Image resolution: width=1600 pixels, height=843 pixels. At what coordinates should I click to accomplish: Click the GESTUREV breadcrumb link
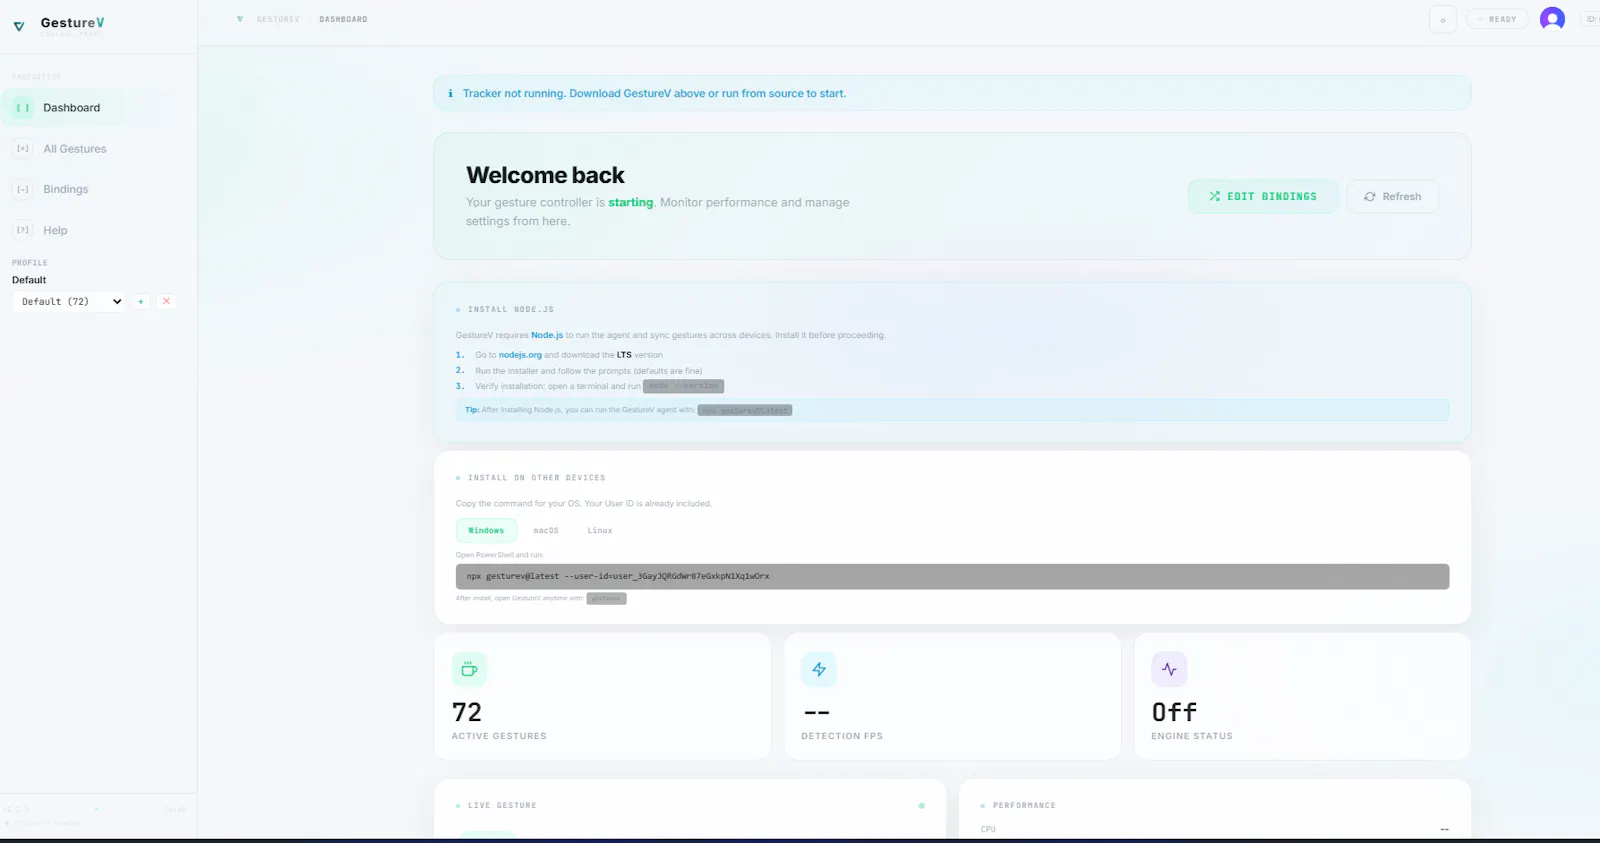278,19
